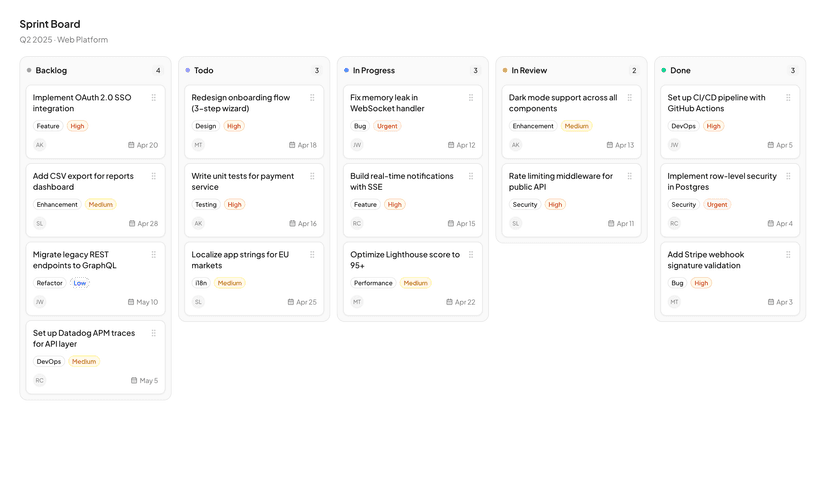The image size is (828, 499).
Task: Click drag handle on Migrate legacy REST card
Action: tap(154, 255)
